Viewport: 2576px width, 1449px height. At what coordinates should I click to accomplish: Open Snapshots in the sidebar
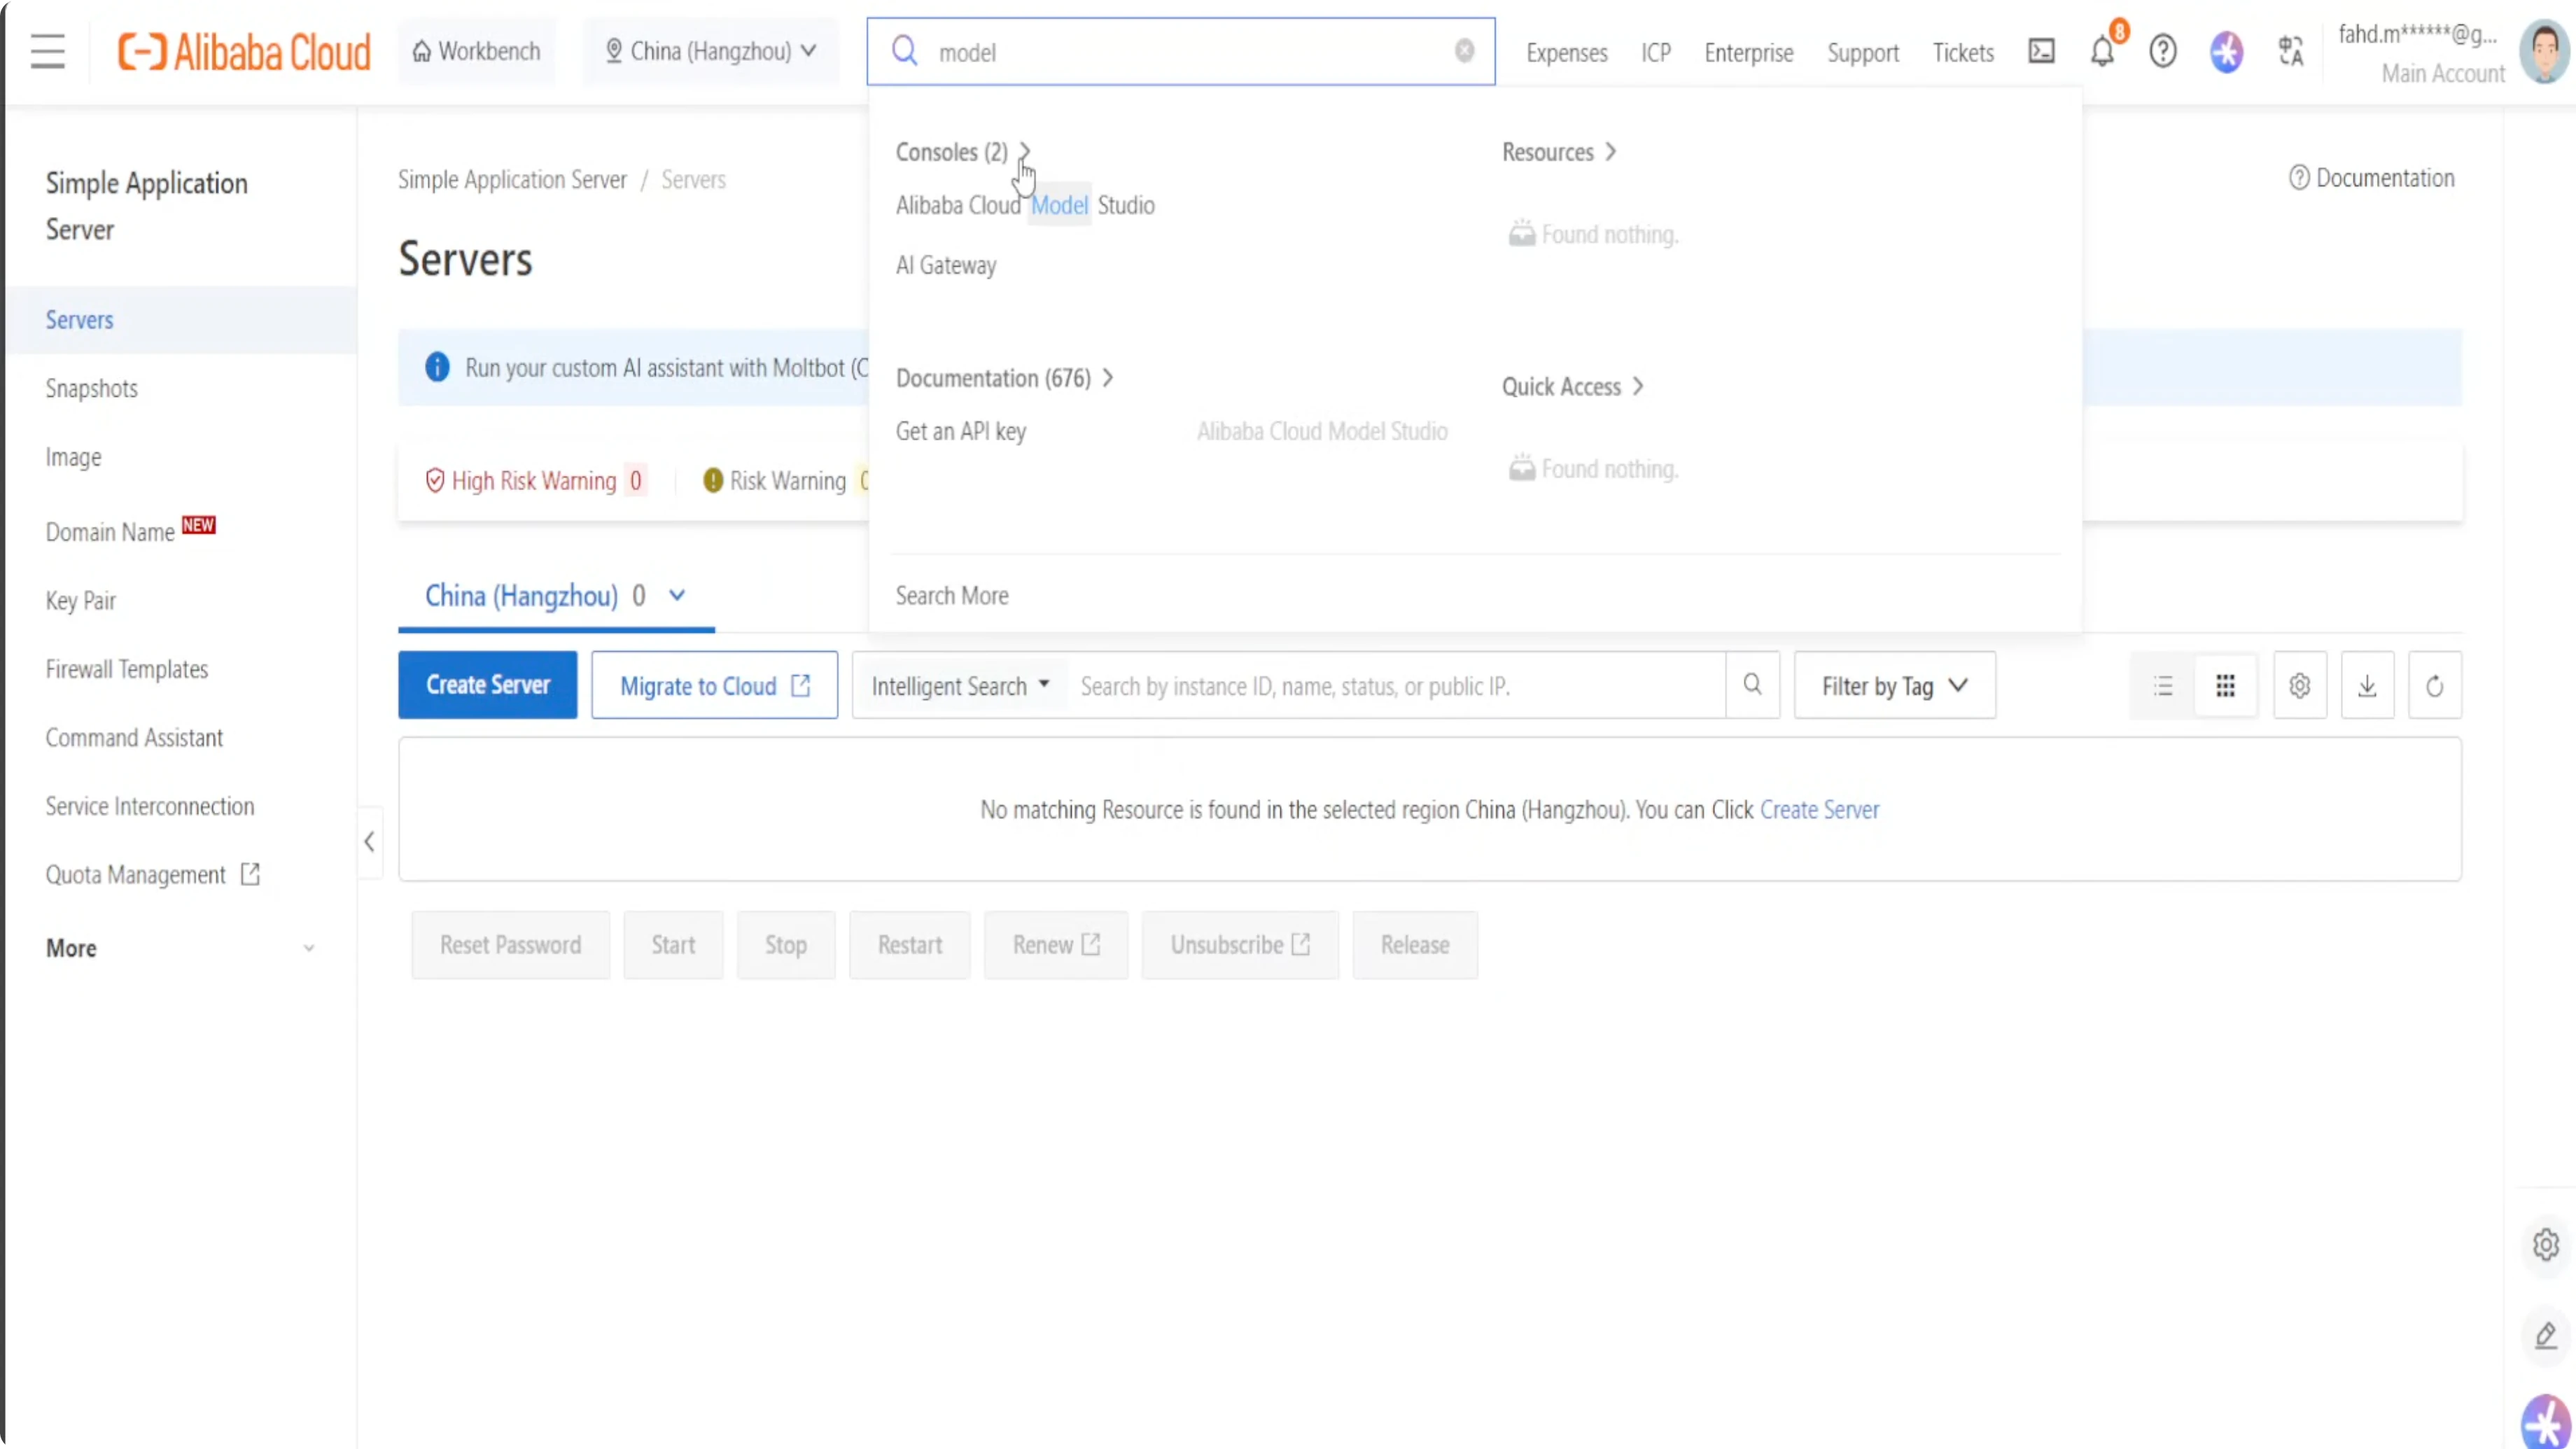(x=91, y=388)
